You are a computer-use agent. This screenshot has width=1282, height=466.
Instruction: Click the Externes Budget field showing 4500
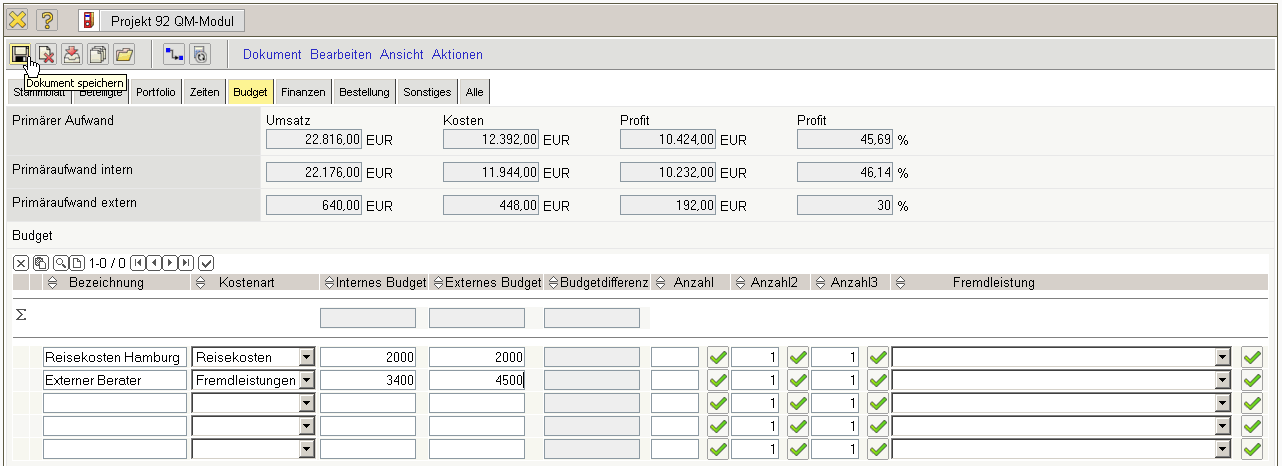coord(477,380)
